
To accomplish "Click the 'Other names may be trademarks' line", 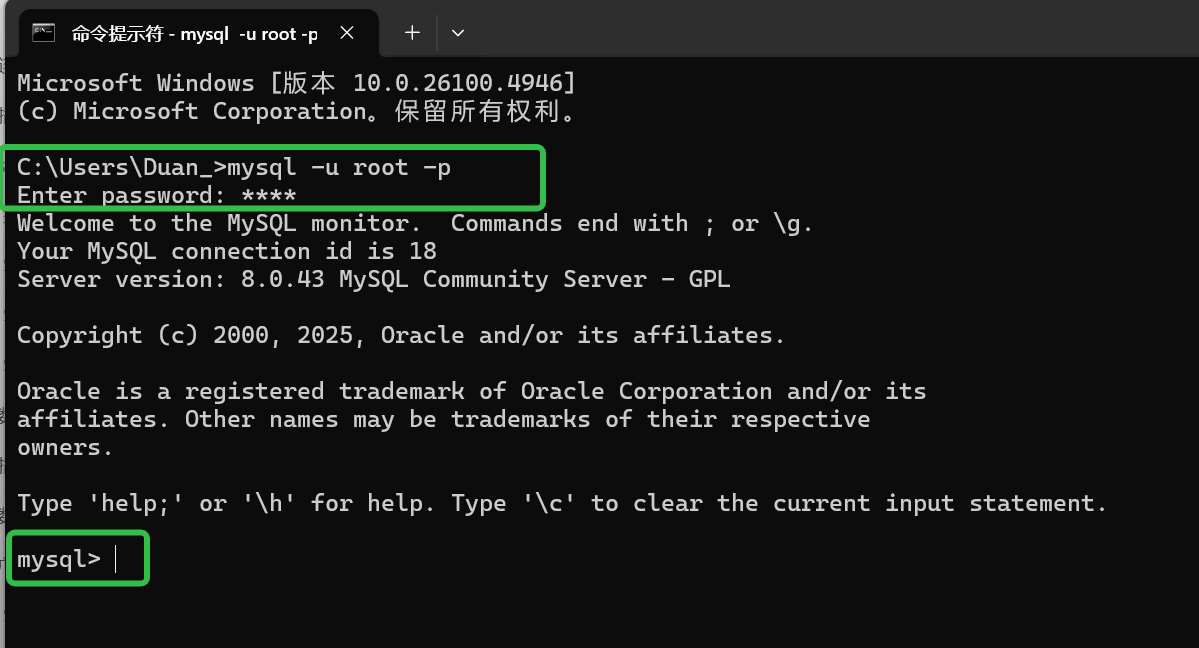I will coord(443,419).
